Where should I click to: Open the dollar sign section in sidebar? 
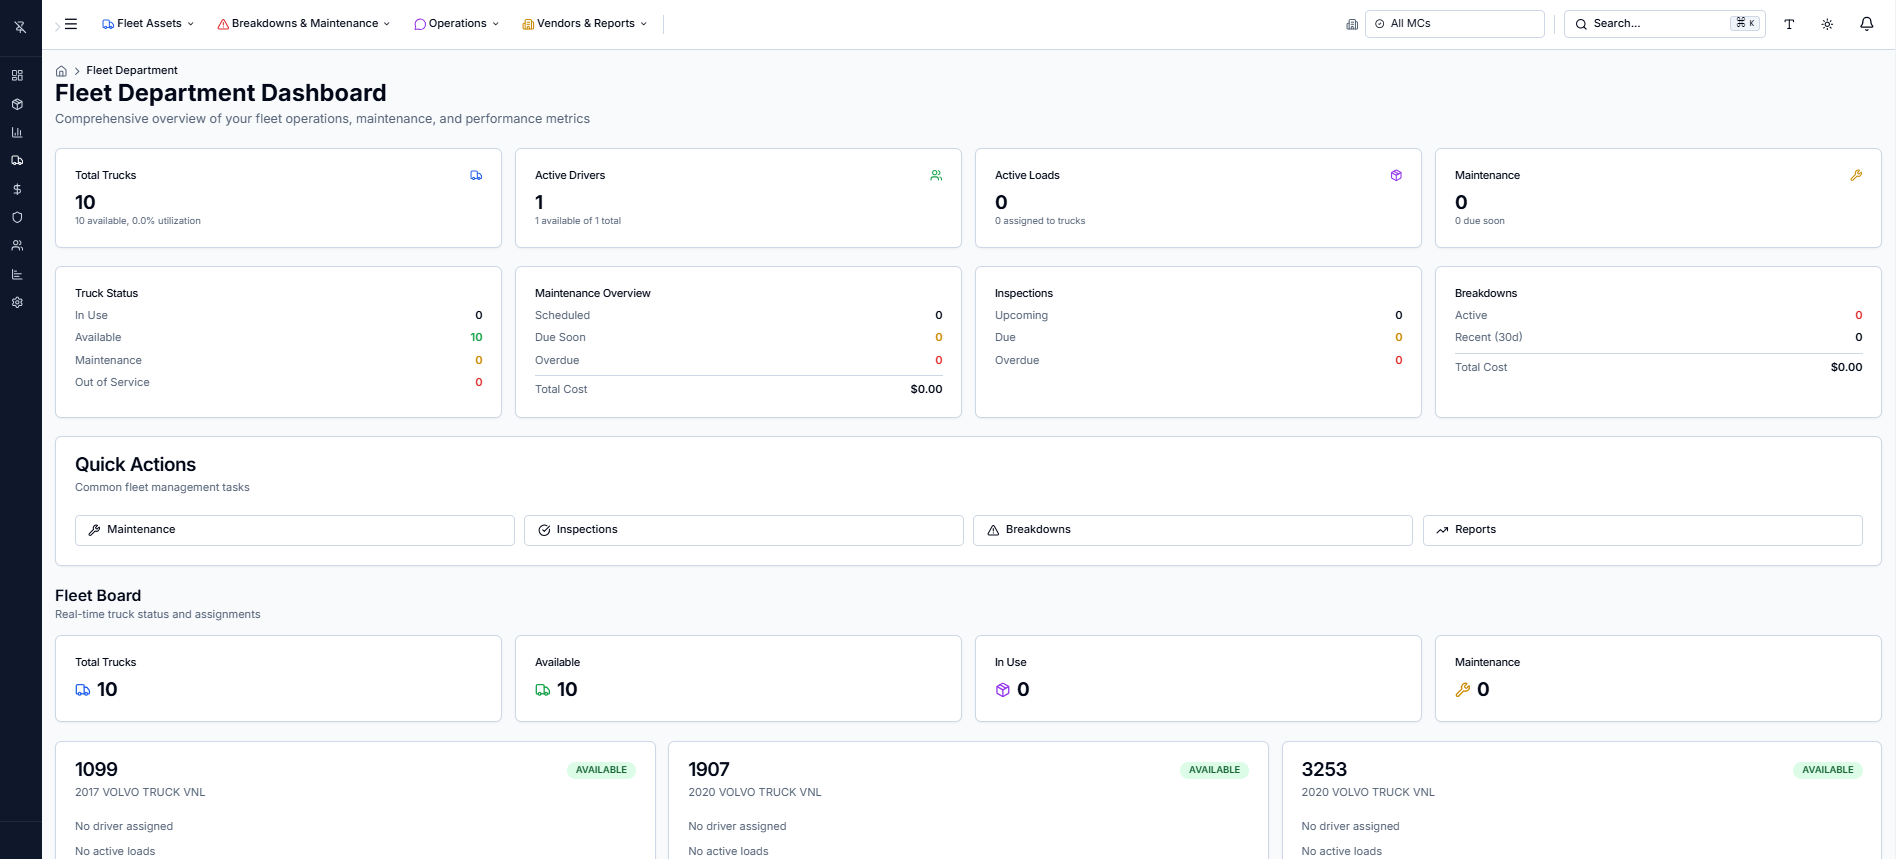point(17,189)
